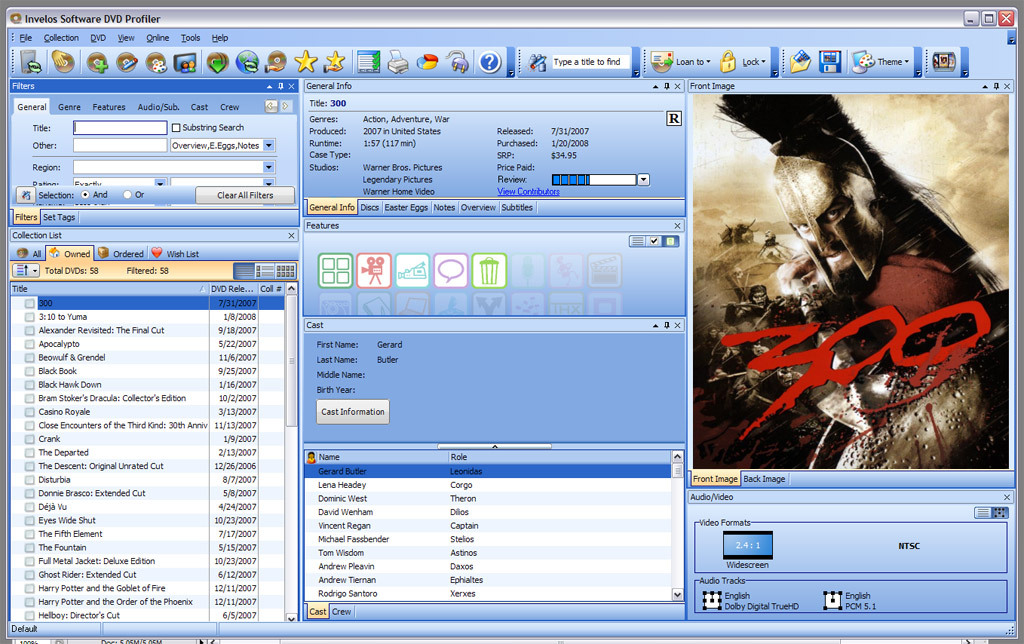Expand the Region combo box
The height and width of the screenshot is (644, 1024).
coord(269,167)
